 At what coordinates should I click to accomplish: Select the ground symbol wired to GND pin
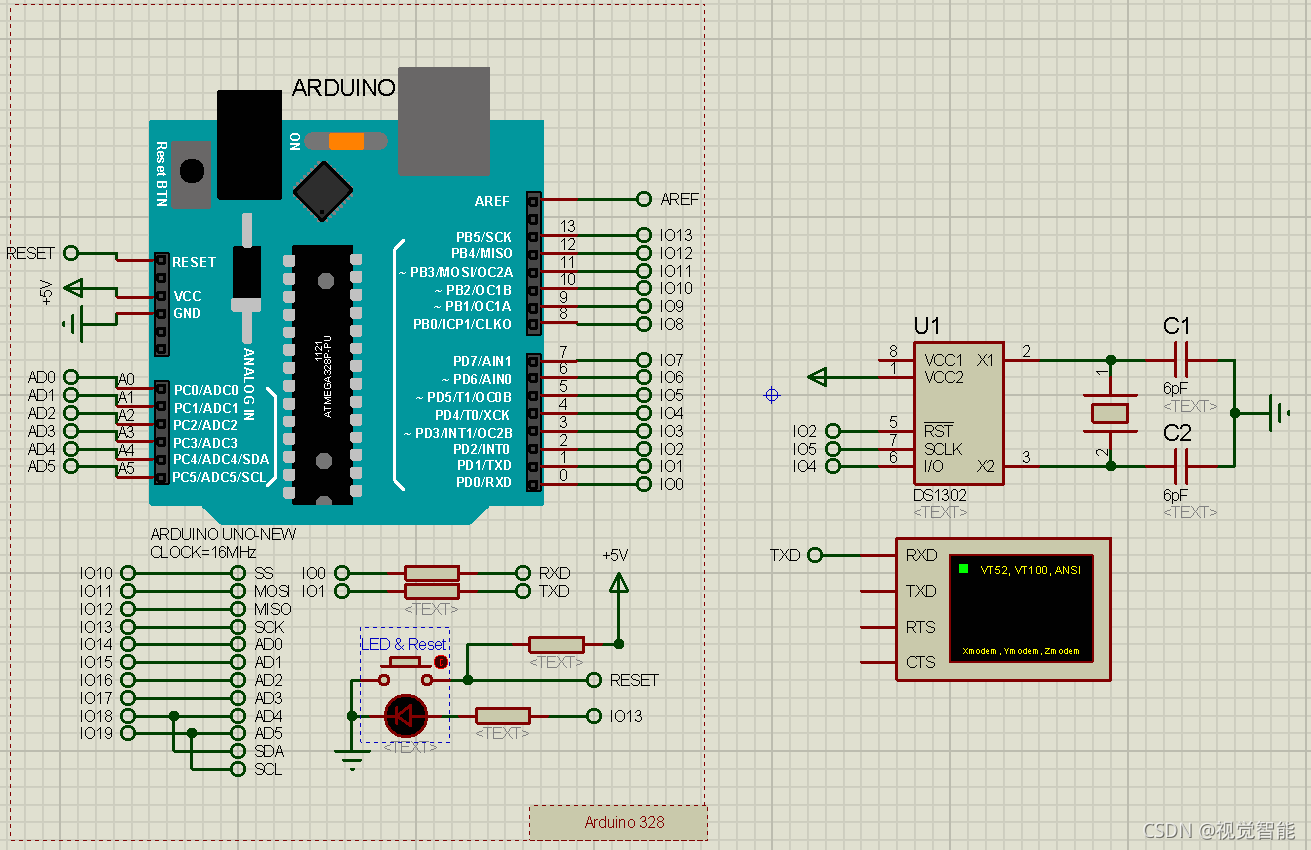click(x=72, y=323)
